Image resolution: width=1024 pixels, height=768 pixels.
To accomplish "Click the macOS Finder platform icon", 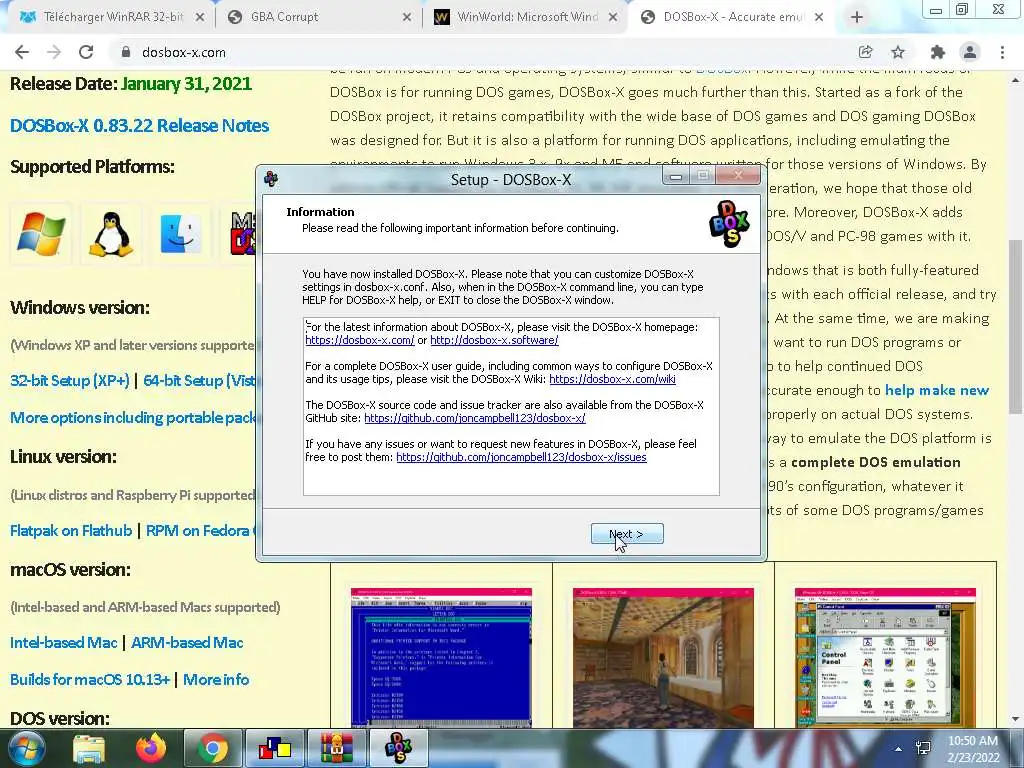I will [180, 233].
